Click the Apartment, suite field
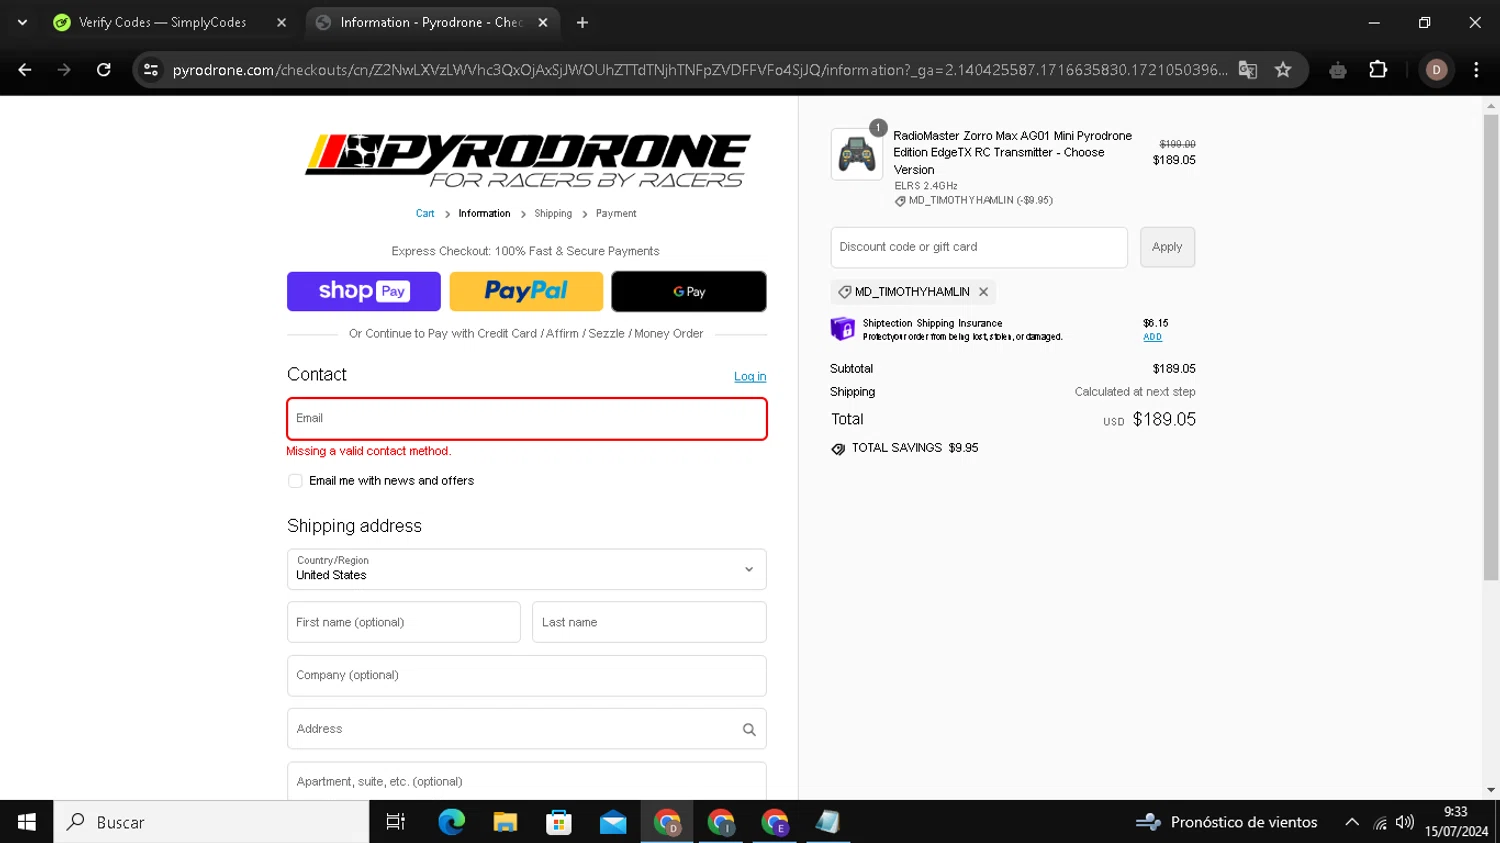1500x843 pixels. point(527,782)
